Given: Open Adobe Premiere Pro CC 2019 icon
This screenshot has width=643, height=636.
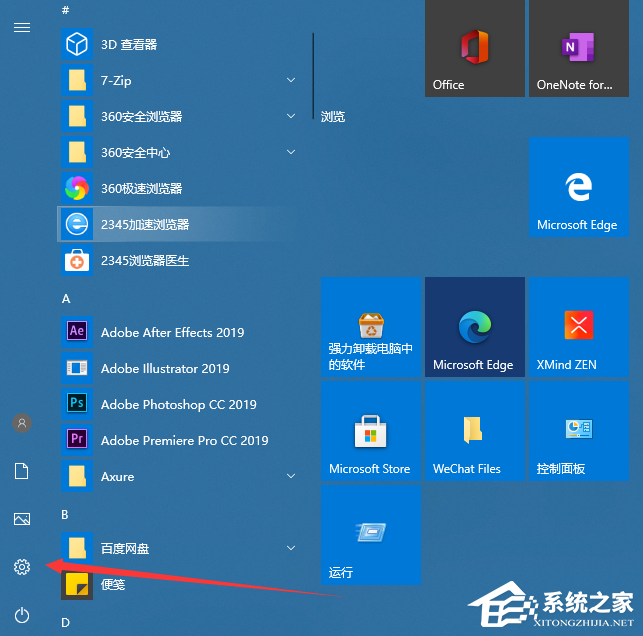Looking at the screenshot, I should pos(77,440).
